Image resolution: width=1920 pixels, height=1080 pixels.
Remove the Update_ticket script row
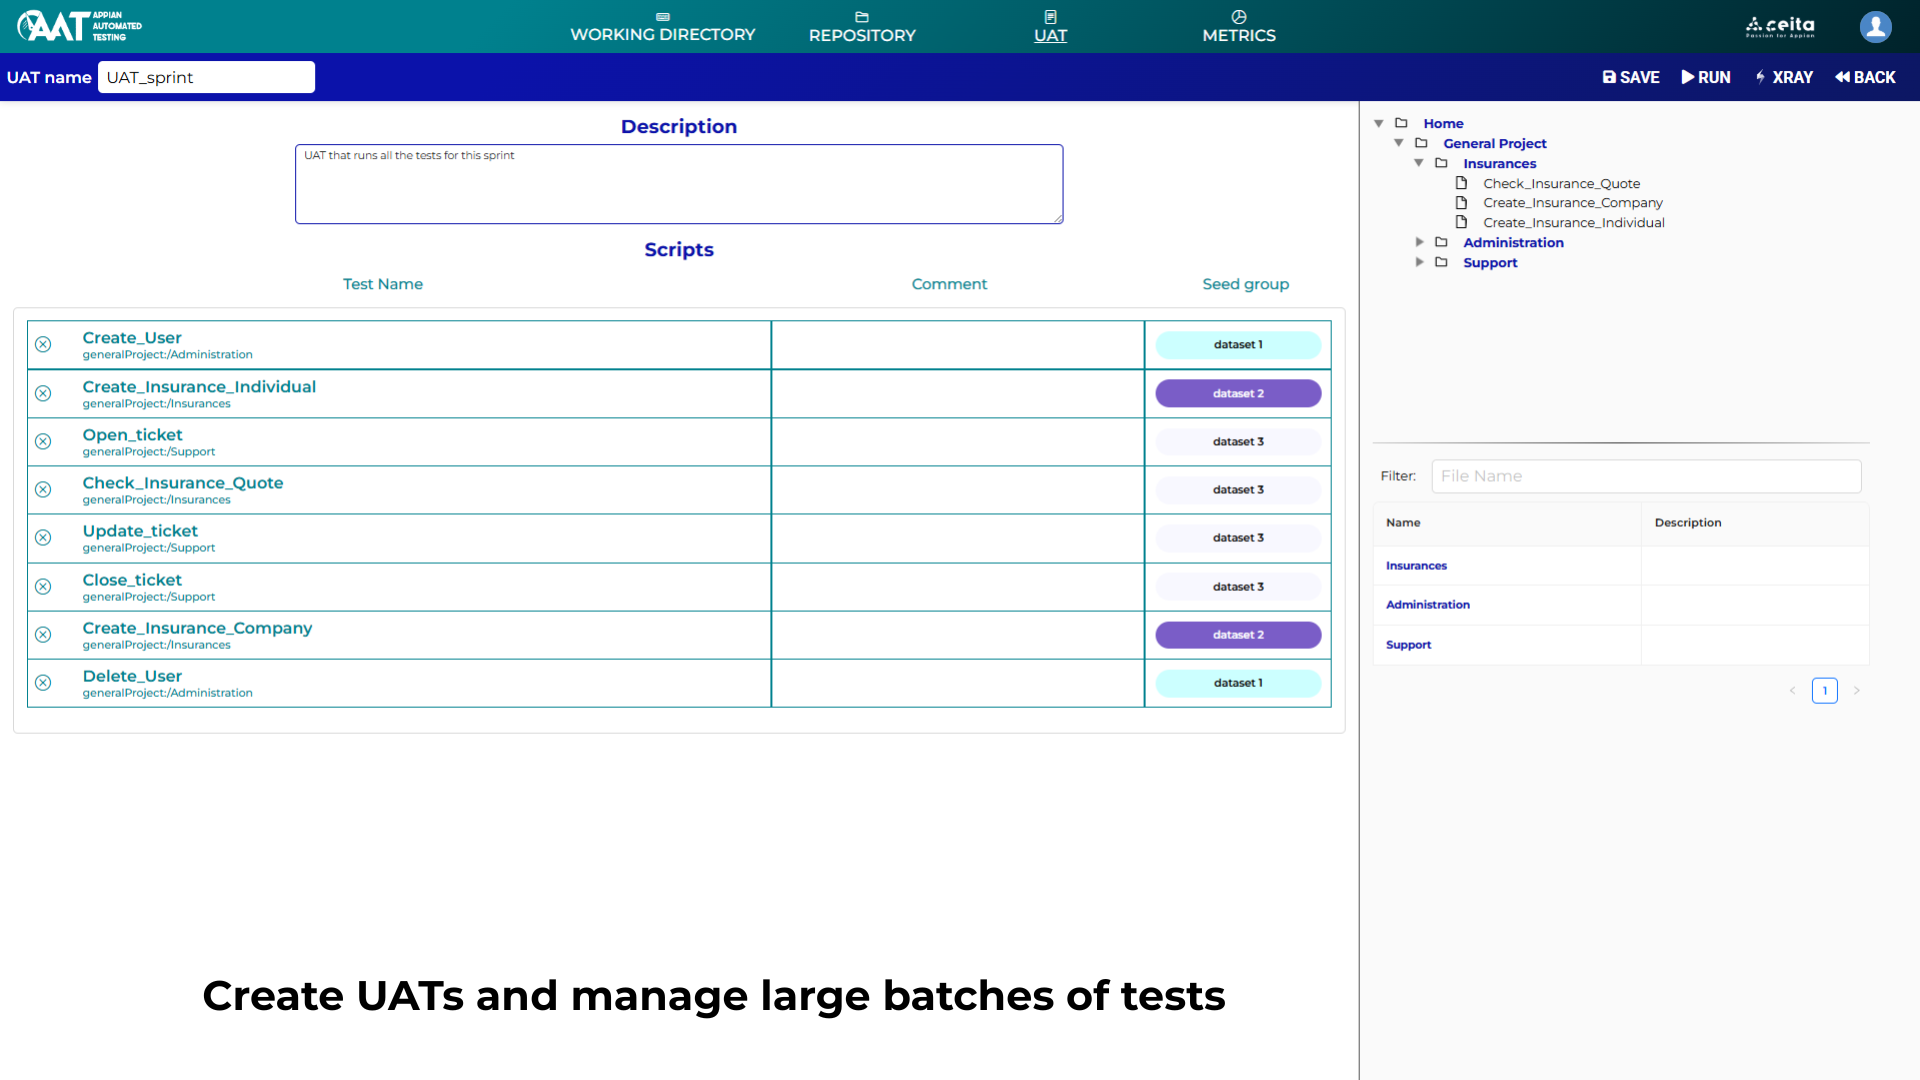pos(43,537)
